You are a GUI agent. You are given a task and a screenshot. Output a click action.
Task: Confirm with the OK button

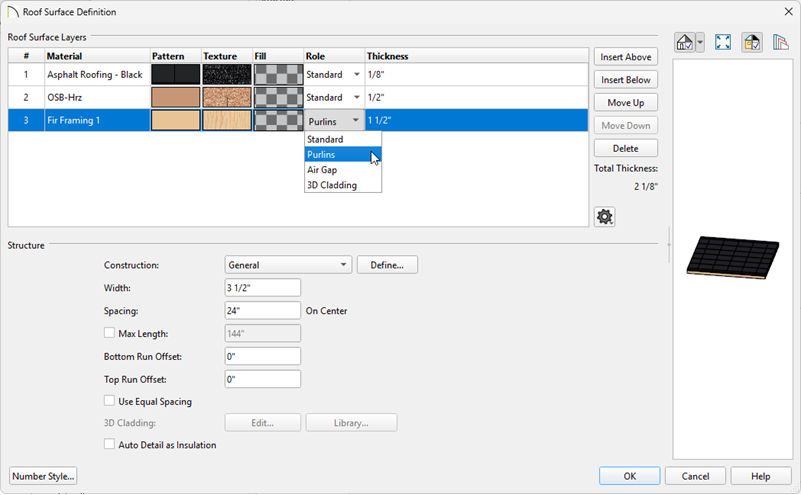pos(629,476)
